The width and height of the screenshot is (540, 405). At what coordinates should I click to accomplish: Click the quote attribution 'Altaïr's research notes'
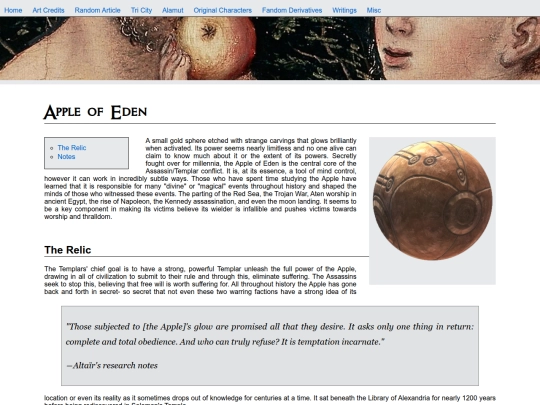[112, 365]
